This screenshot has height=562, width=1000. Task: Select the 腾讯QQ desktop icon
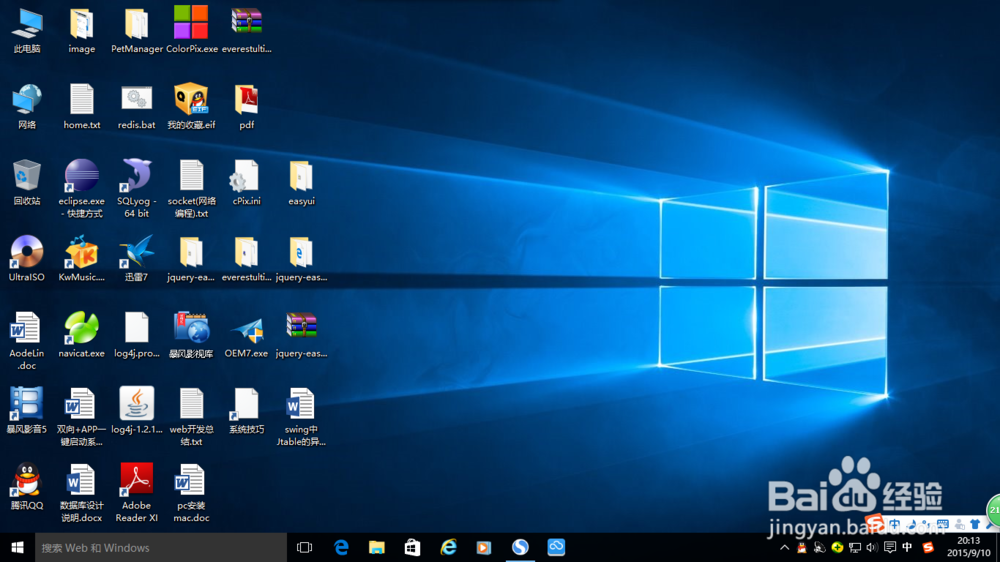click(x=27, y=486)
